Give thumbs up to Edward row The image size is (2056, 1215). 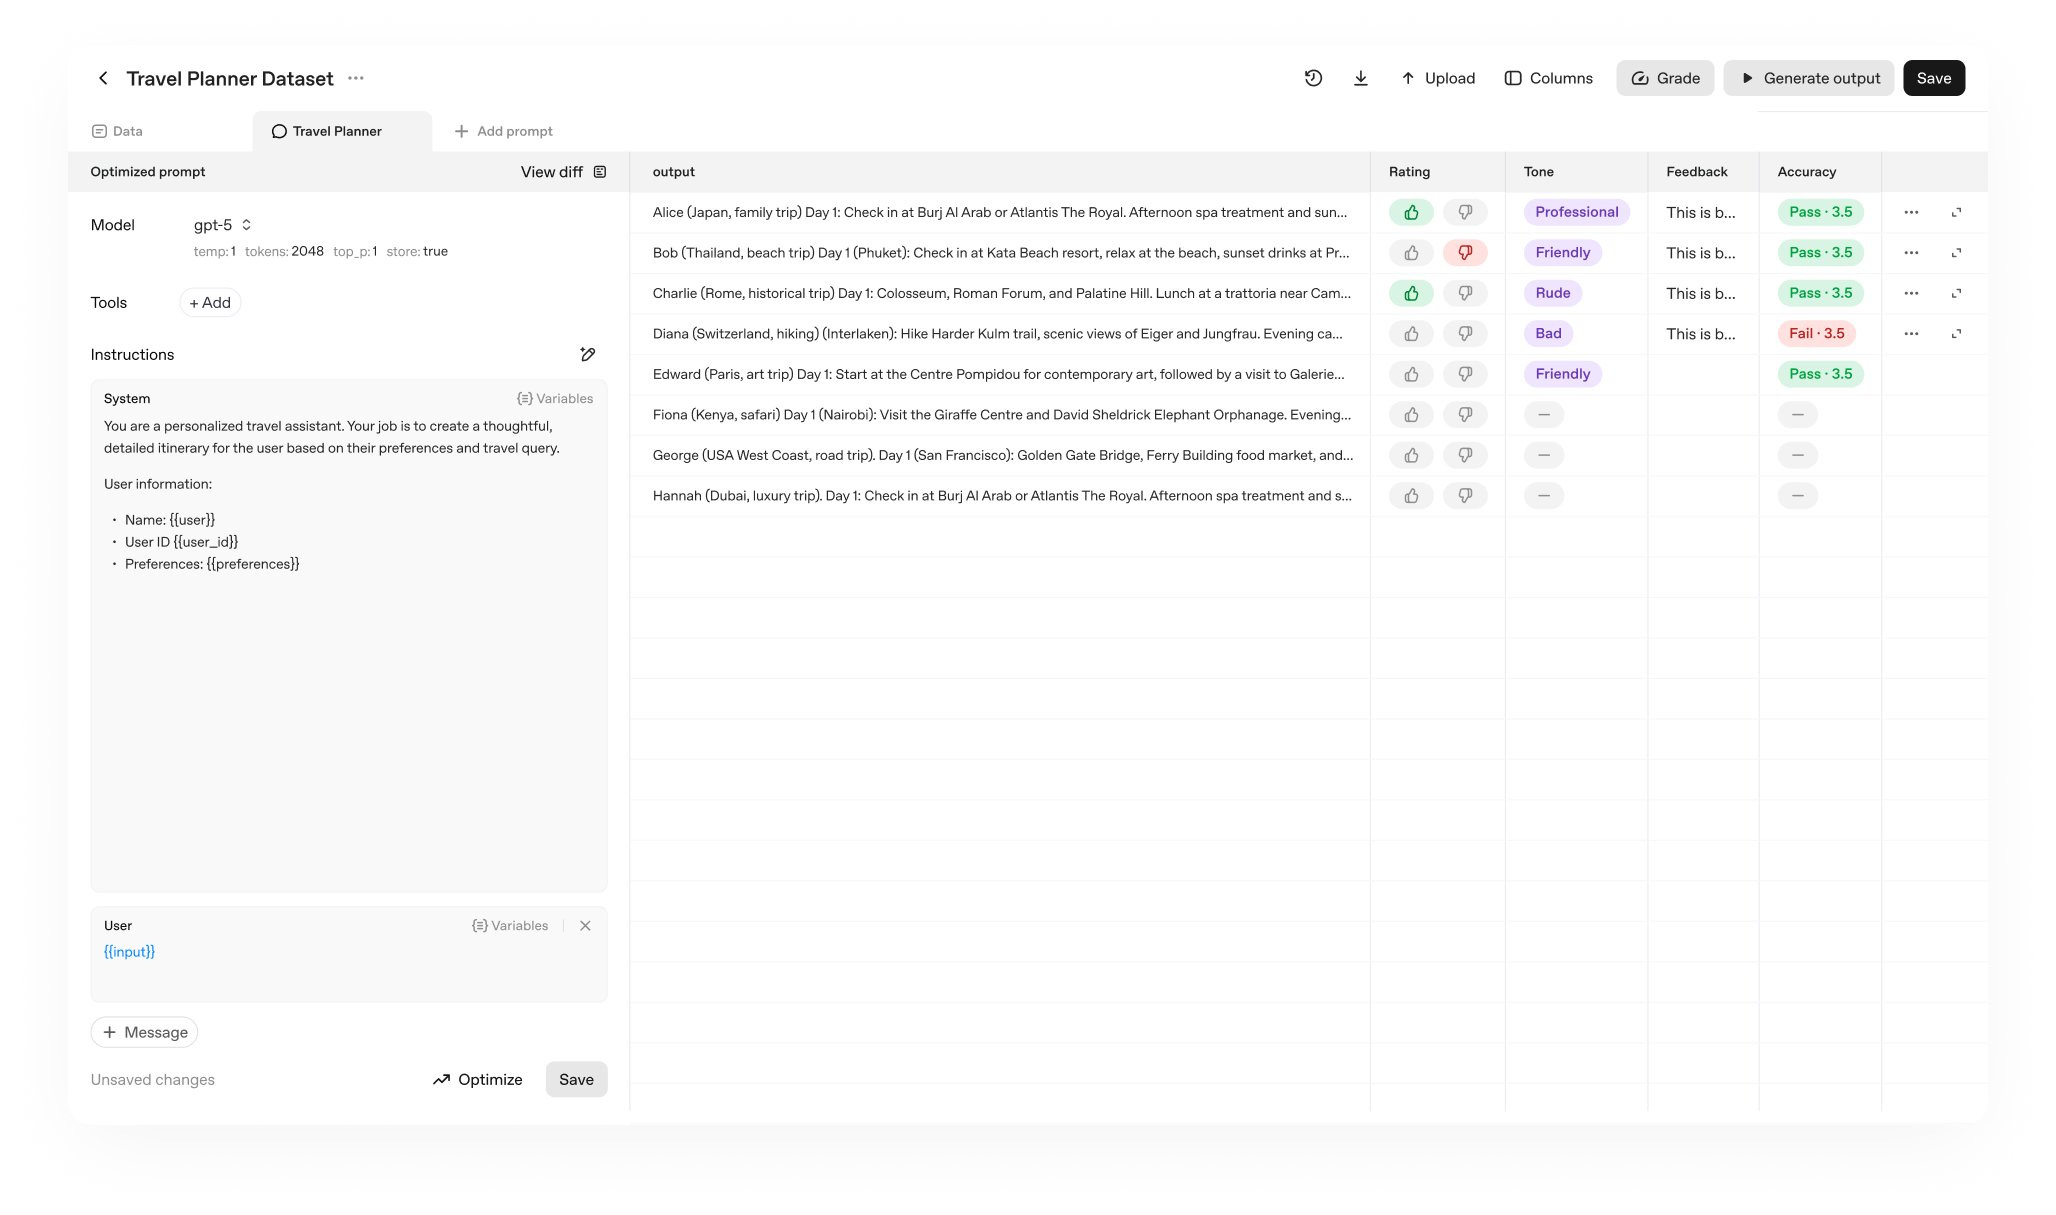1411,374
